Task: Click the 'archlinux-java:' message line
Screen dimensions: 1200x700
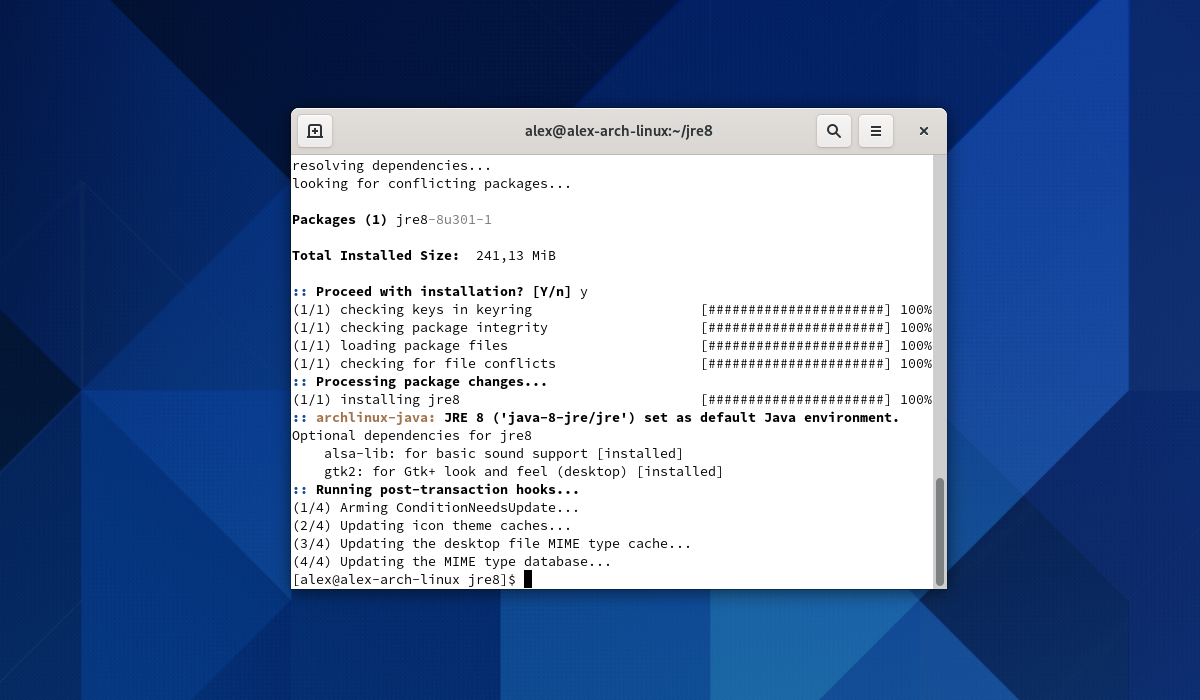Action: coord(596,417)
